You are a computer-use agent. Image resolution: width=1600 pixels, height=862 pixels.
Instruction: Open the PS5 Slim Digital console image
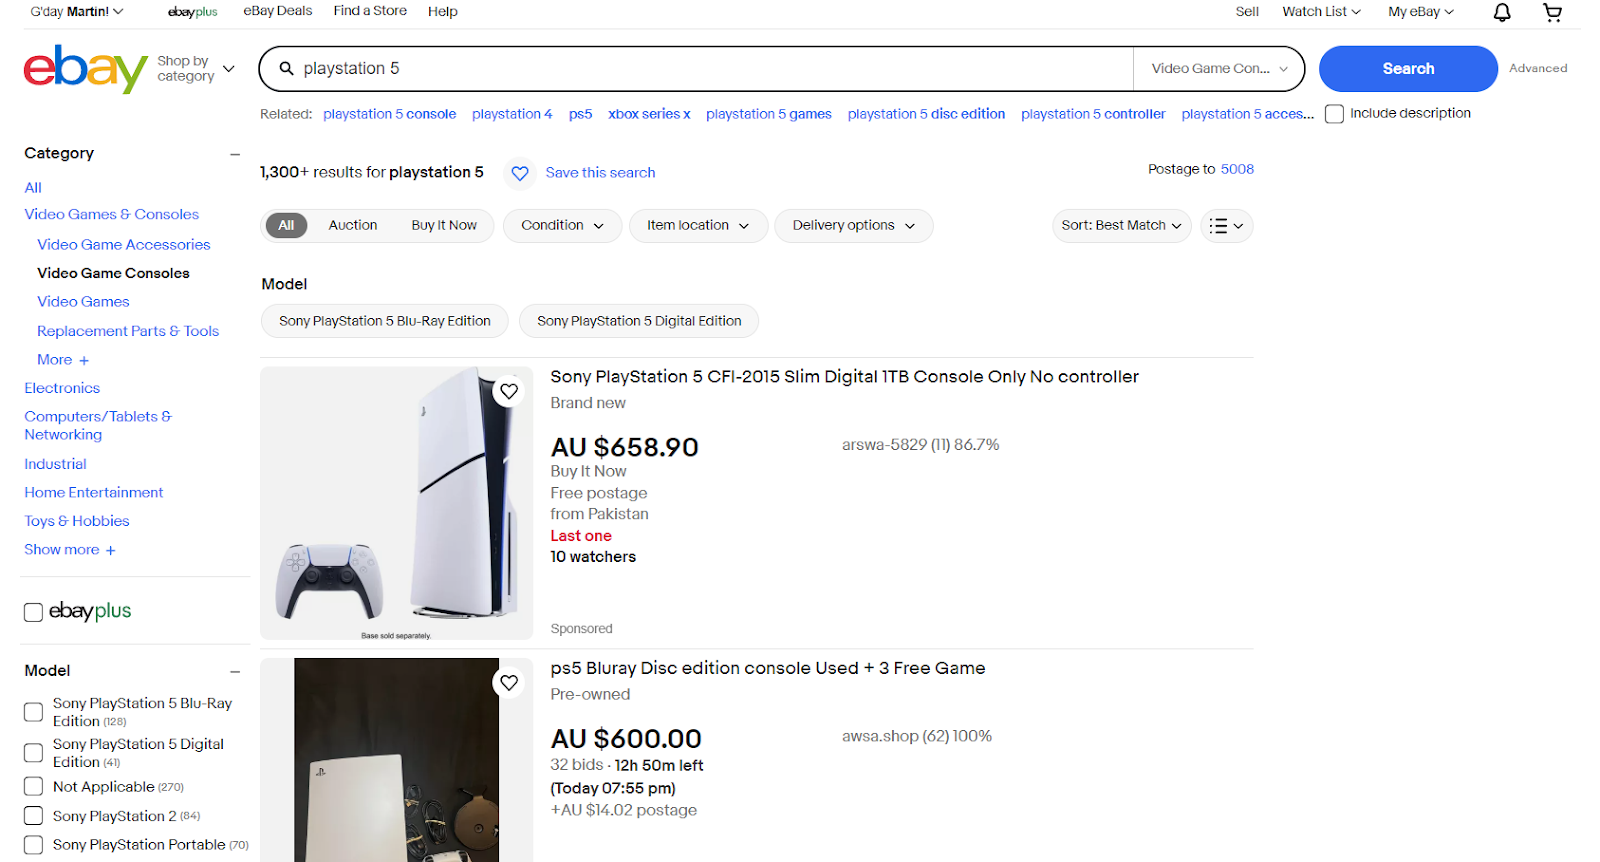click(x=397, y=503)
